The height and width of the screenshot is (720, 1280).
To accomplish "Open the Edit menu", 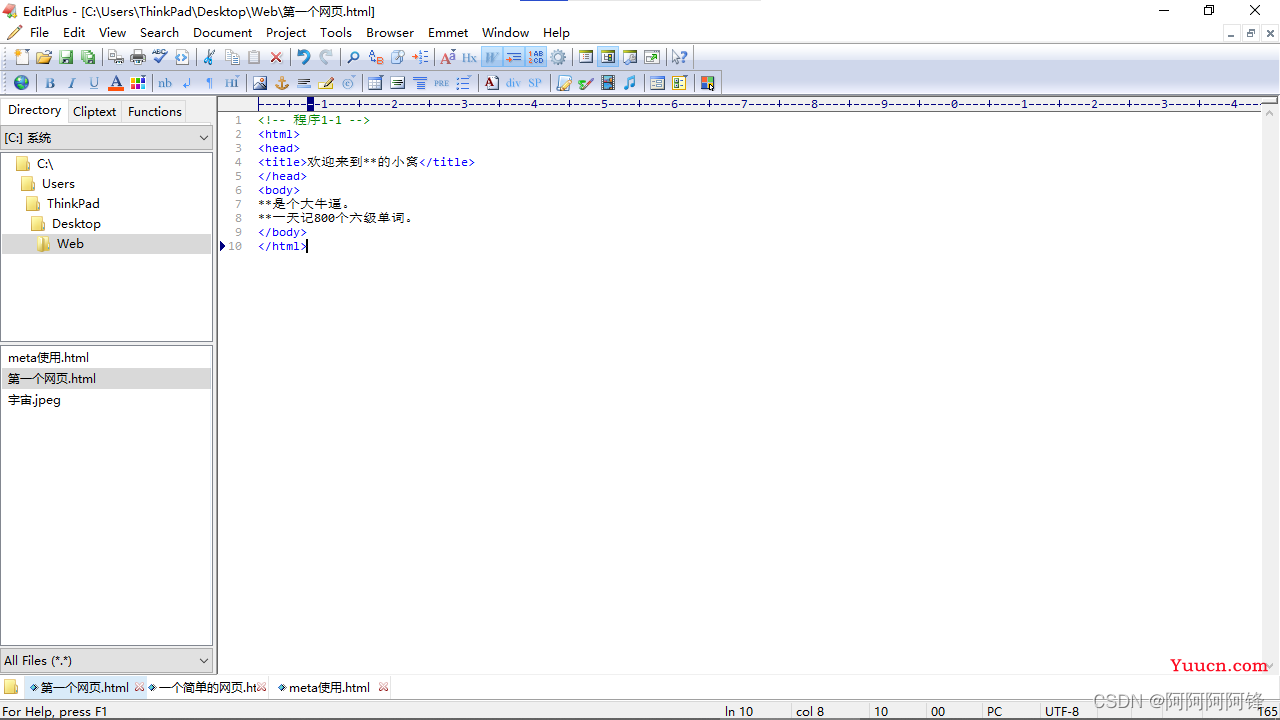I will (x=74, y=32).
